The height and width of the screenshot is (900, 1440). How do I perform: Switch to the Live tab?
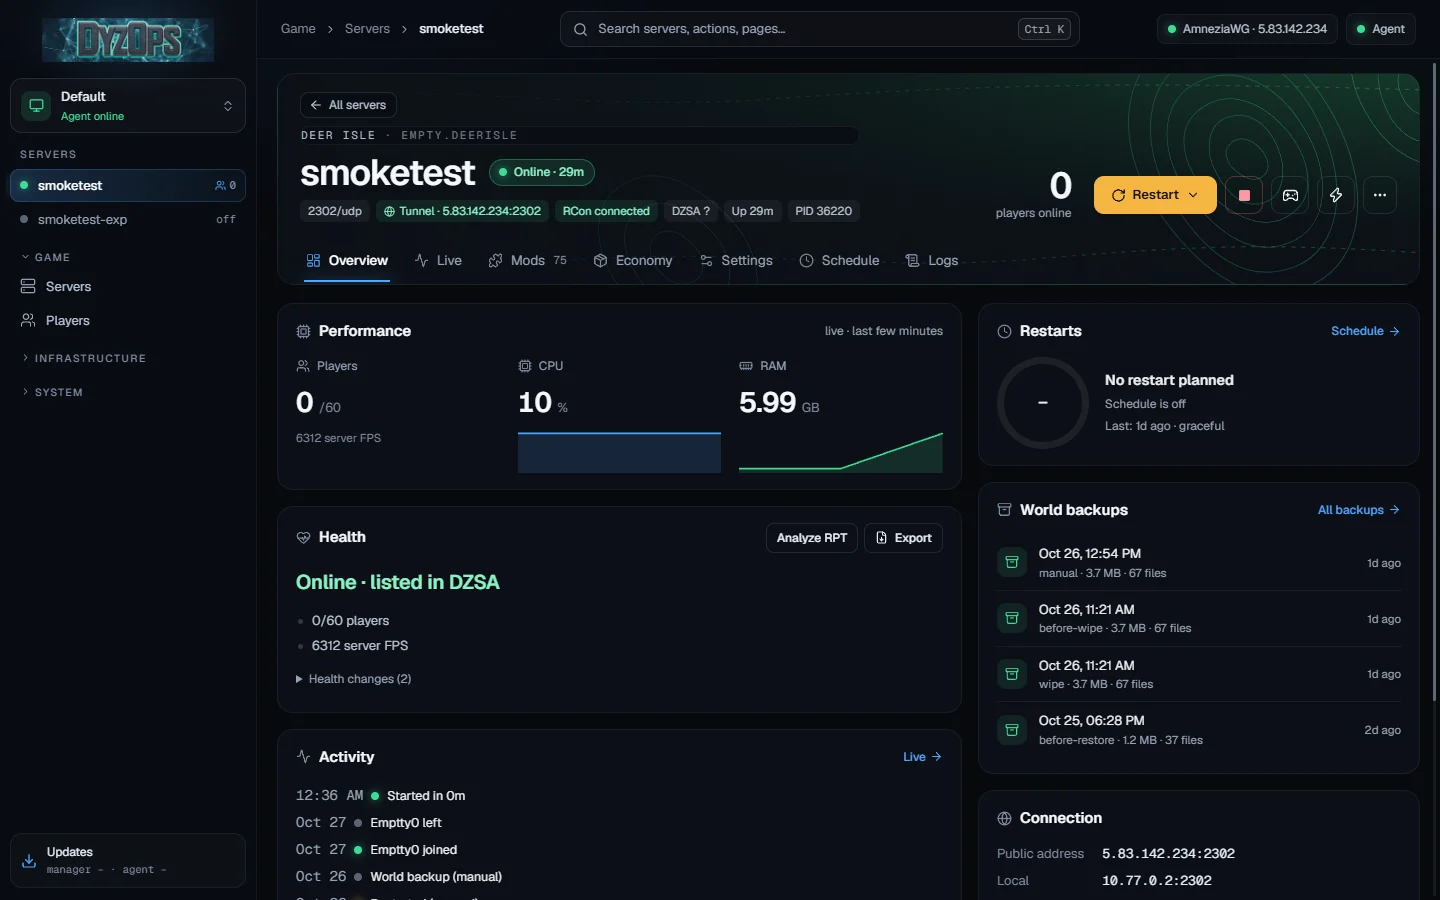point(438,260)
